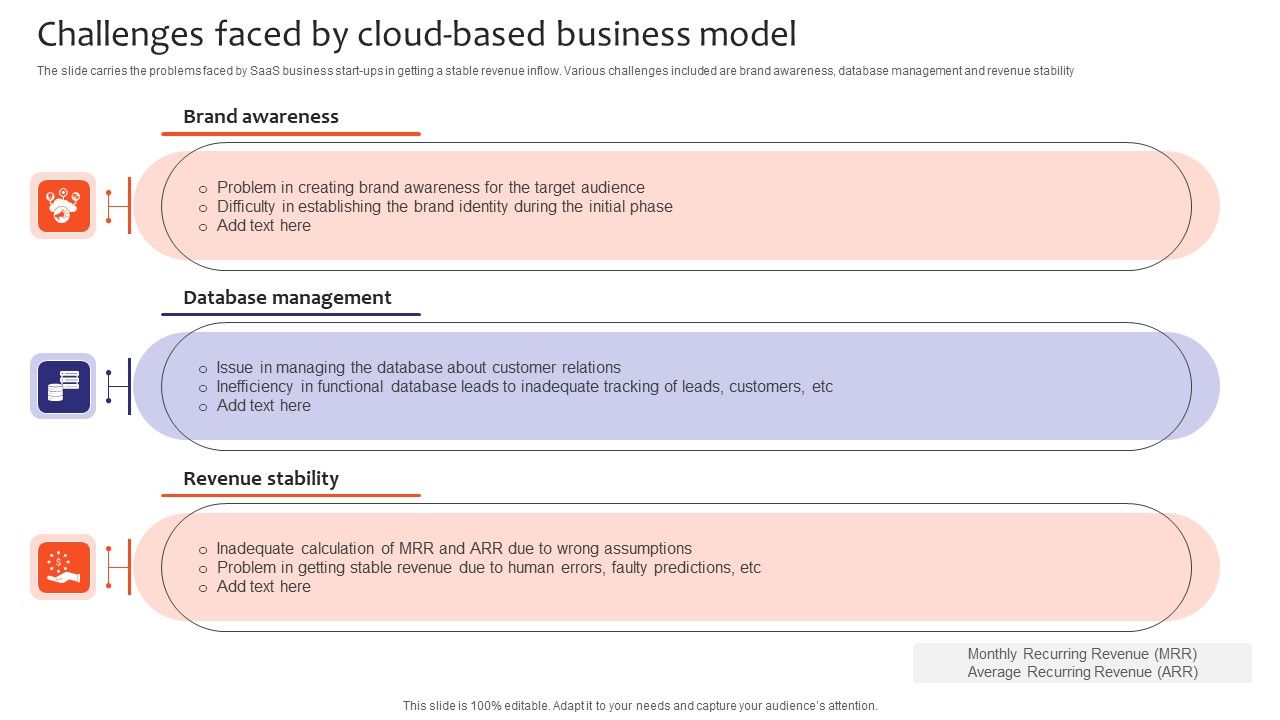Click 'Difficulty in establishing the brand identity' bullet
The height and width of the screenshot is (720, 1280).
coord(444,207)
